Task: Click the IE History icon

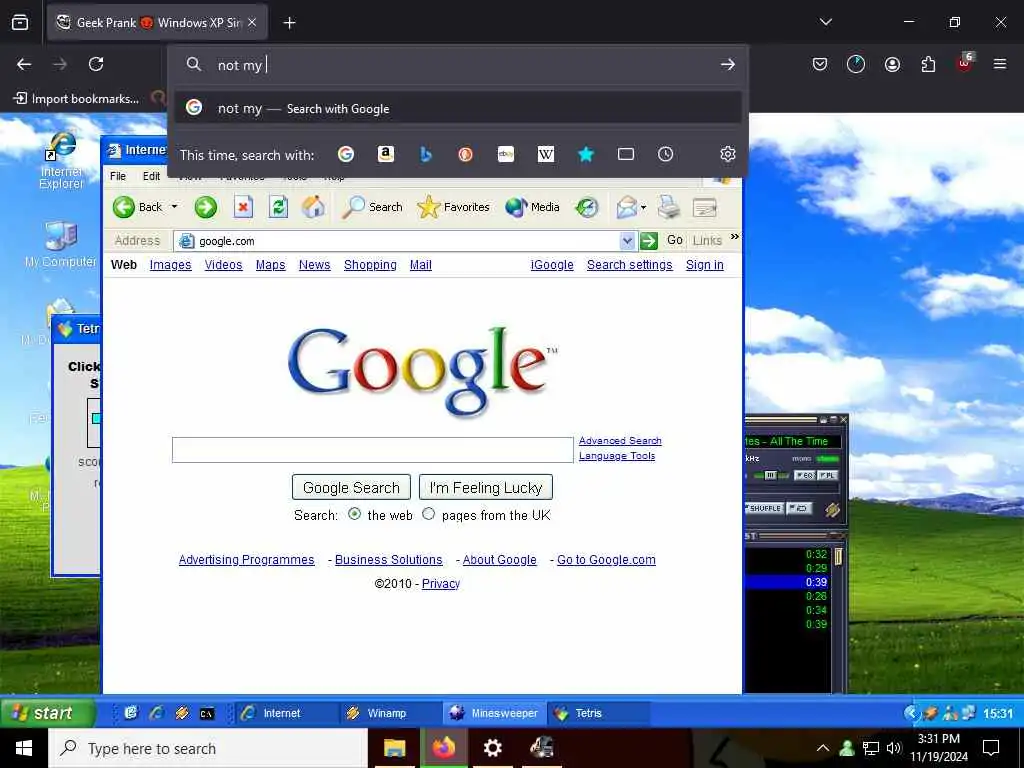Action: pos(586,207)
